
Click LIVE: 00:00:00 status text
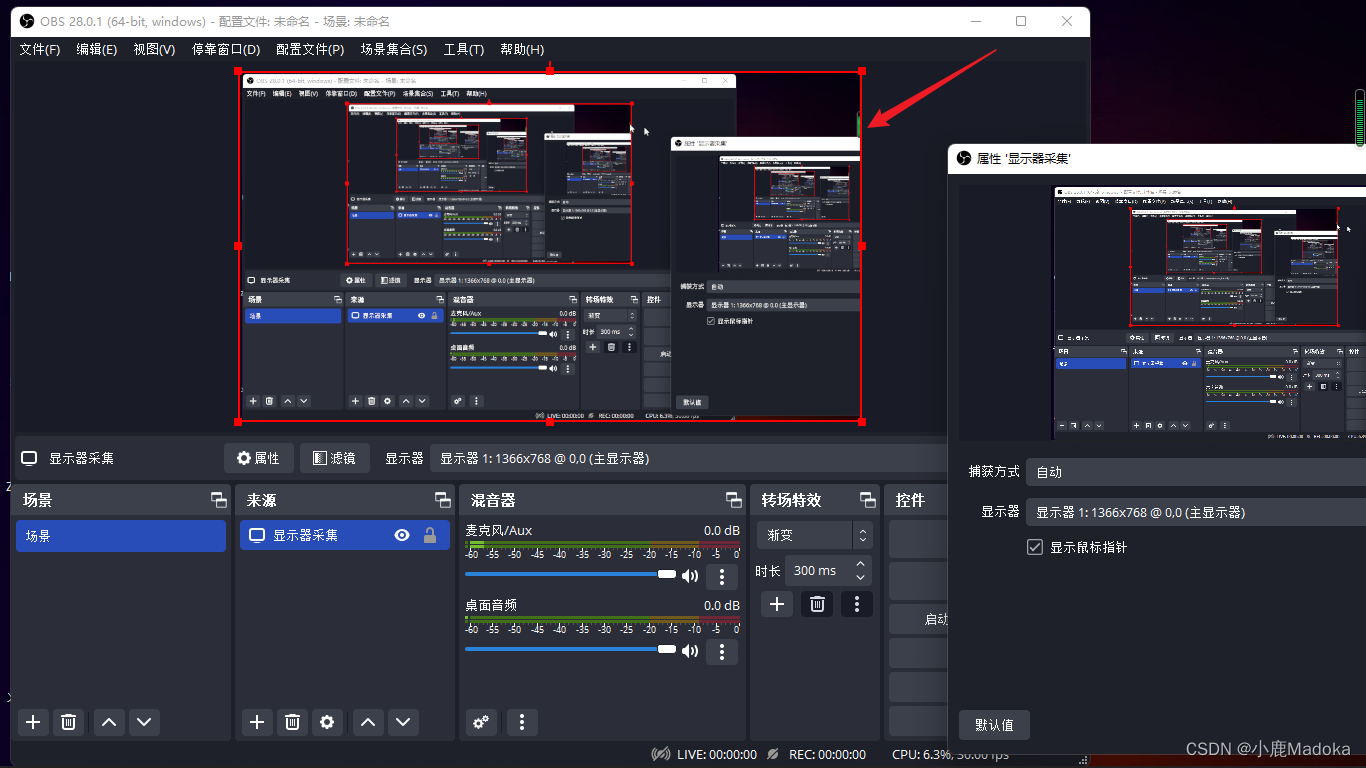716,754
